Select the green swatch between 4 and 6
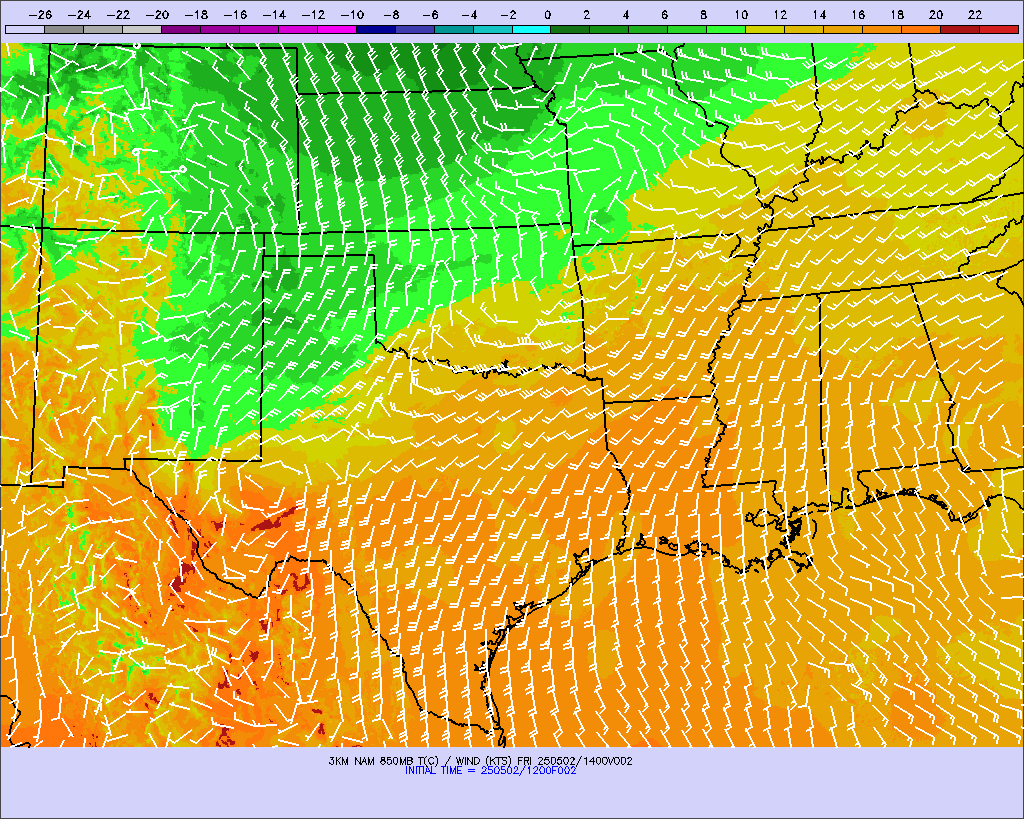This screenshot has height=819, width=1024. [x=648, y=29]
